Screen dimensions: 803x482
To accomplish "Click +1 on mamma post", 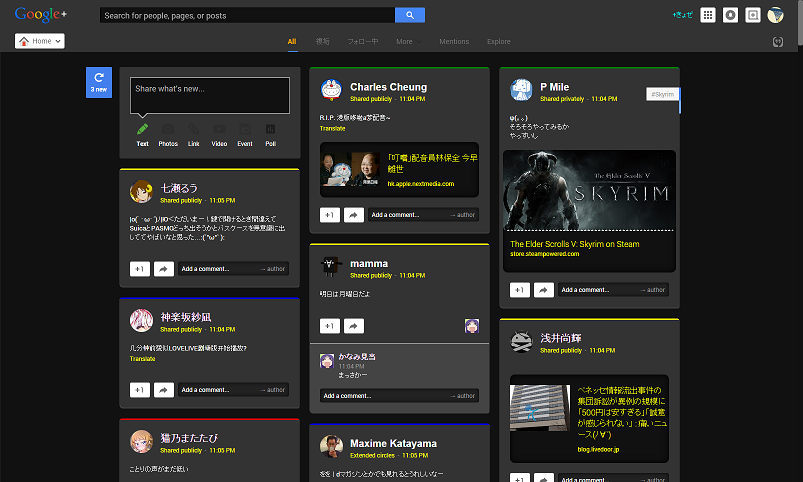I will coord(330,326).
